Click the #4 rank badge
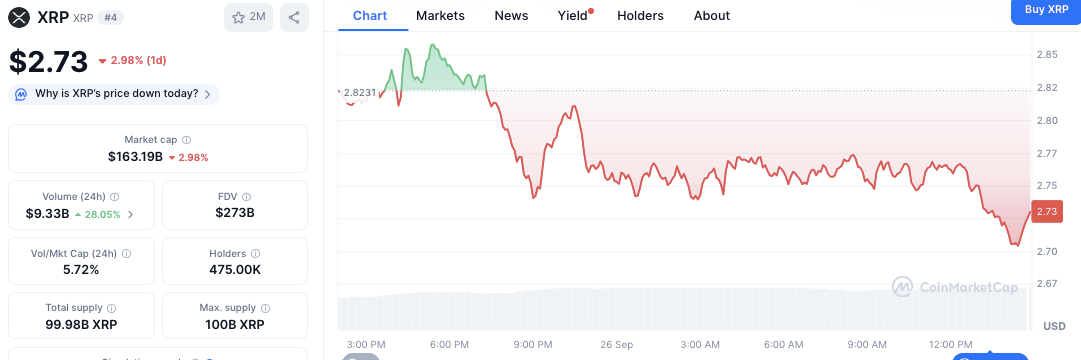 click(110, 18)
